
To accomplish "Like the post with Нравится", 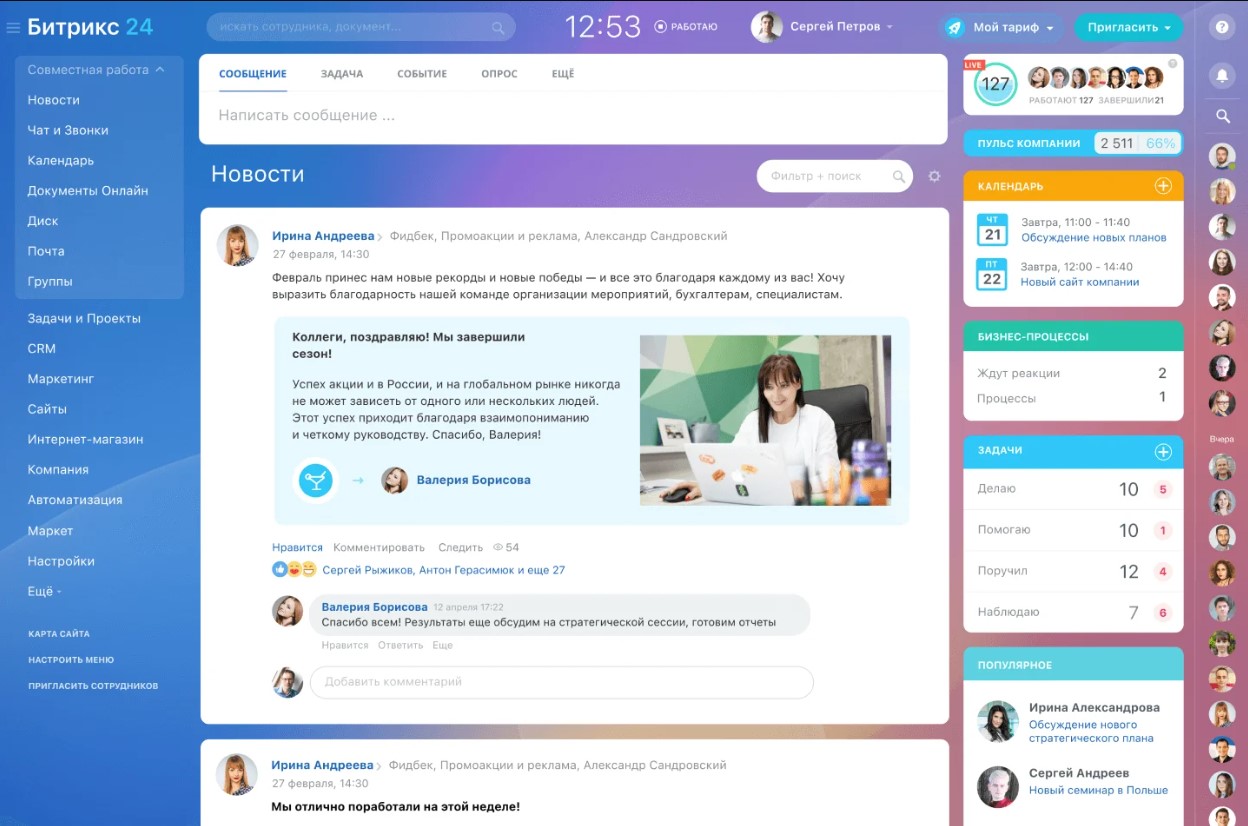I will tap(297, 548).
